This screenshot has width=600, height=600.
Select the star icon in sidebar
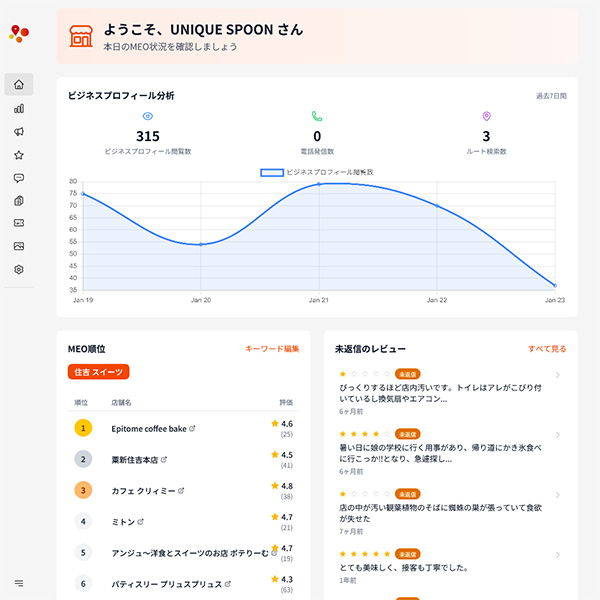[x=18, y=155]
